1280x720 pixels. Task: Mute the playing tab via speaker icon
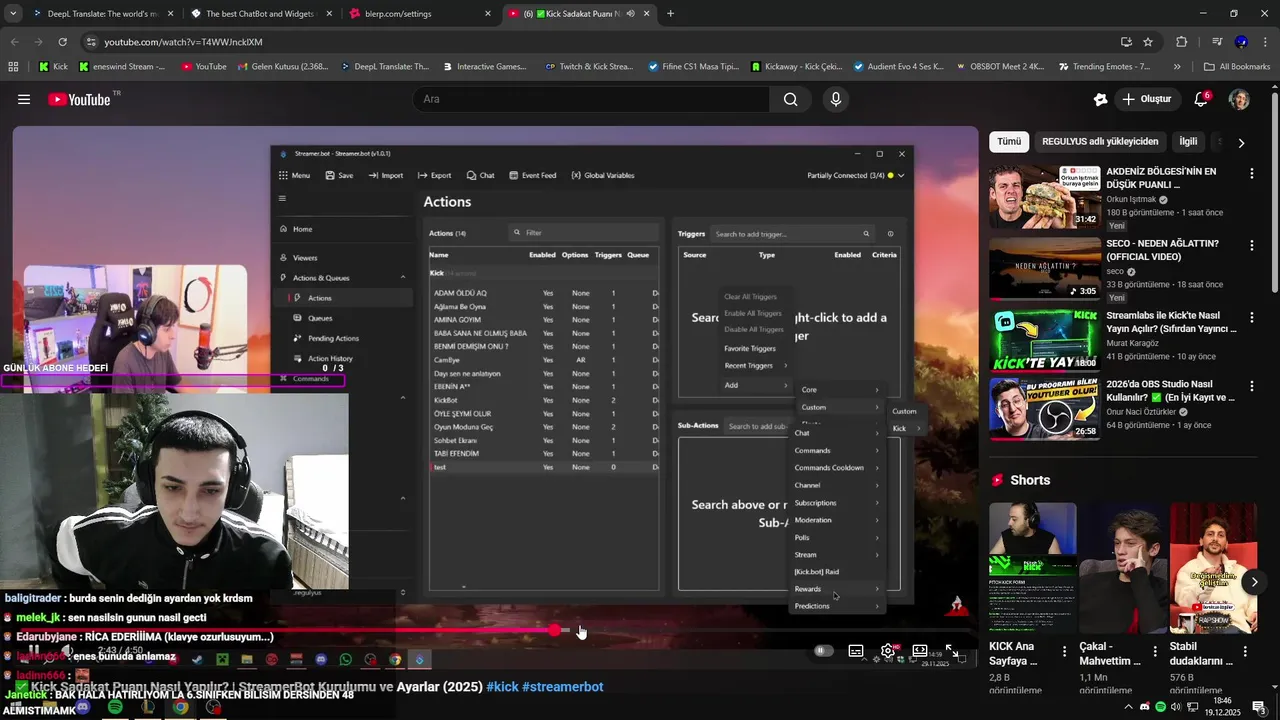630,14
